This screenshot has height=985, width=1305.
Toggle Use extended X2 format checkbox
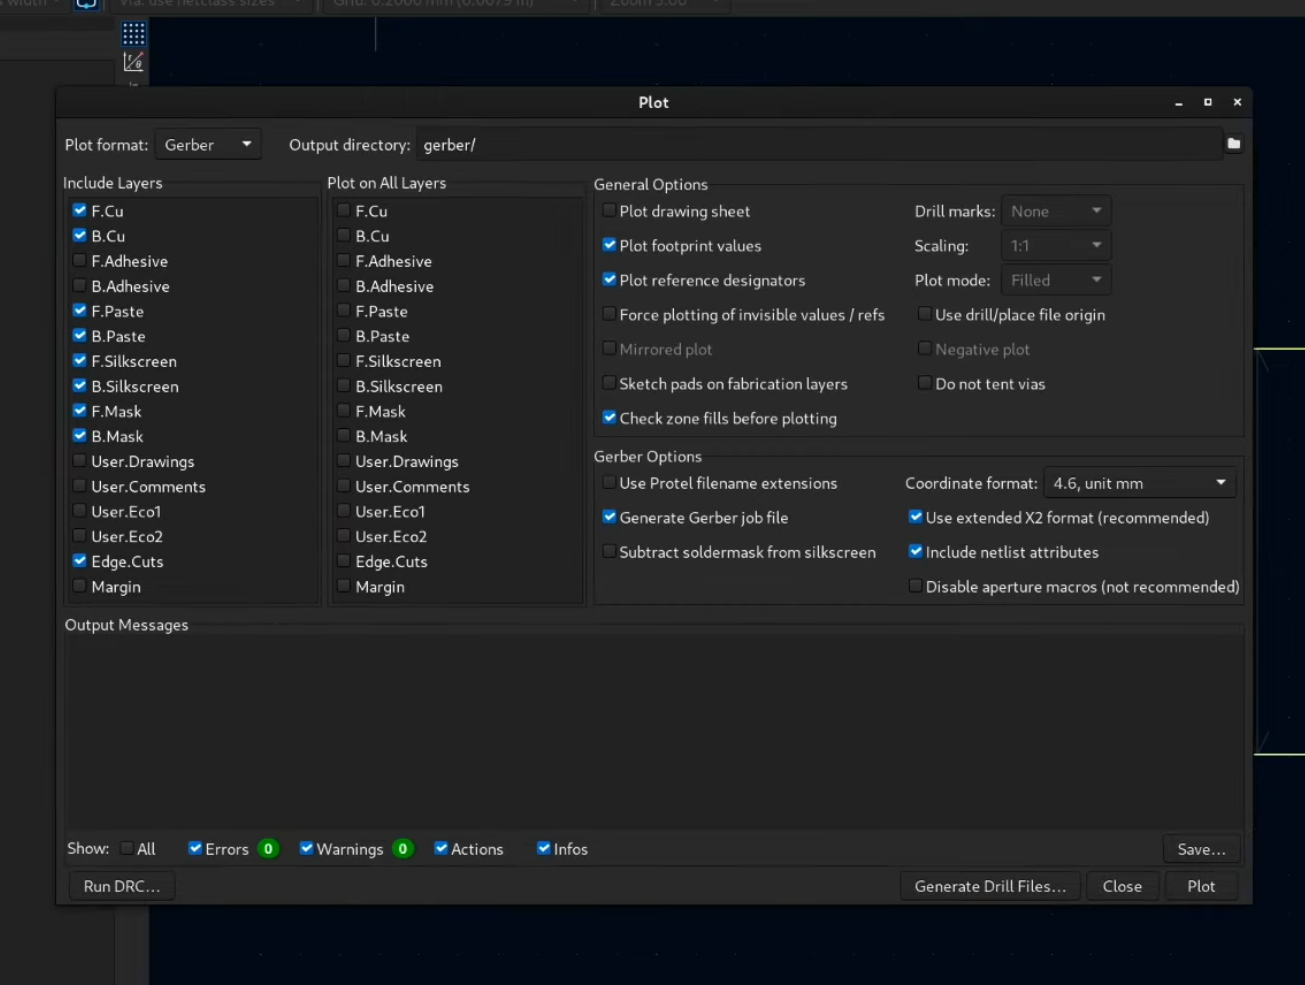(915, 517)
